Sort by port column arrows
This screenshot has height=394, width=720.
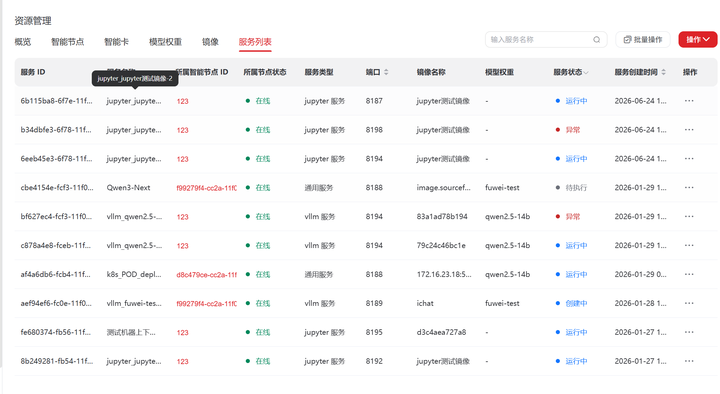point(386,72)
